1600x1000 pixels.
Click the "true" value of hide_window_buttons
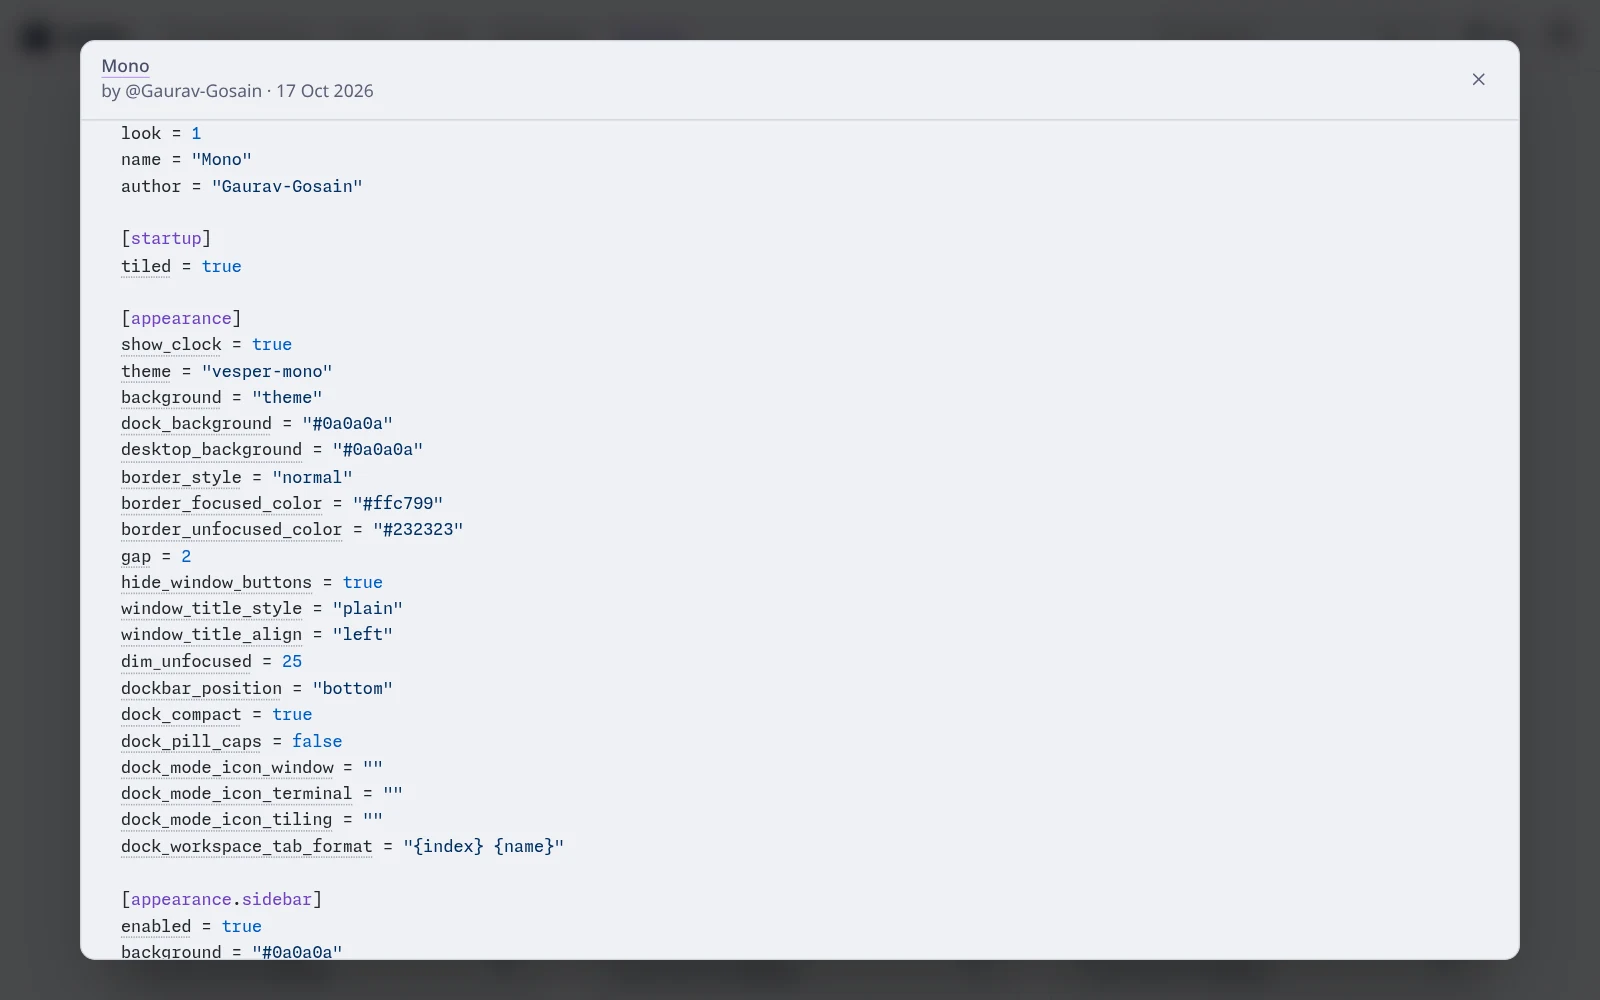tap(363, 582)
